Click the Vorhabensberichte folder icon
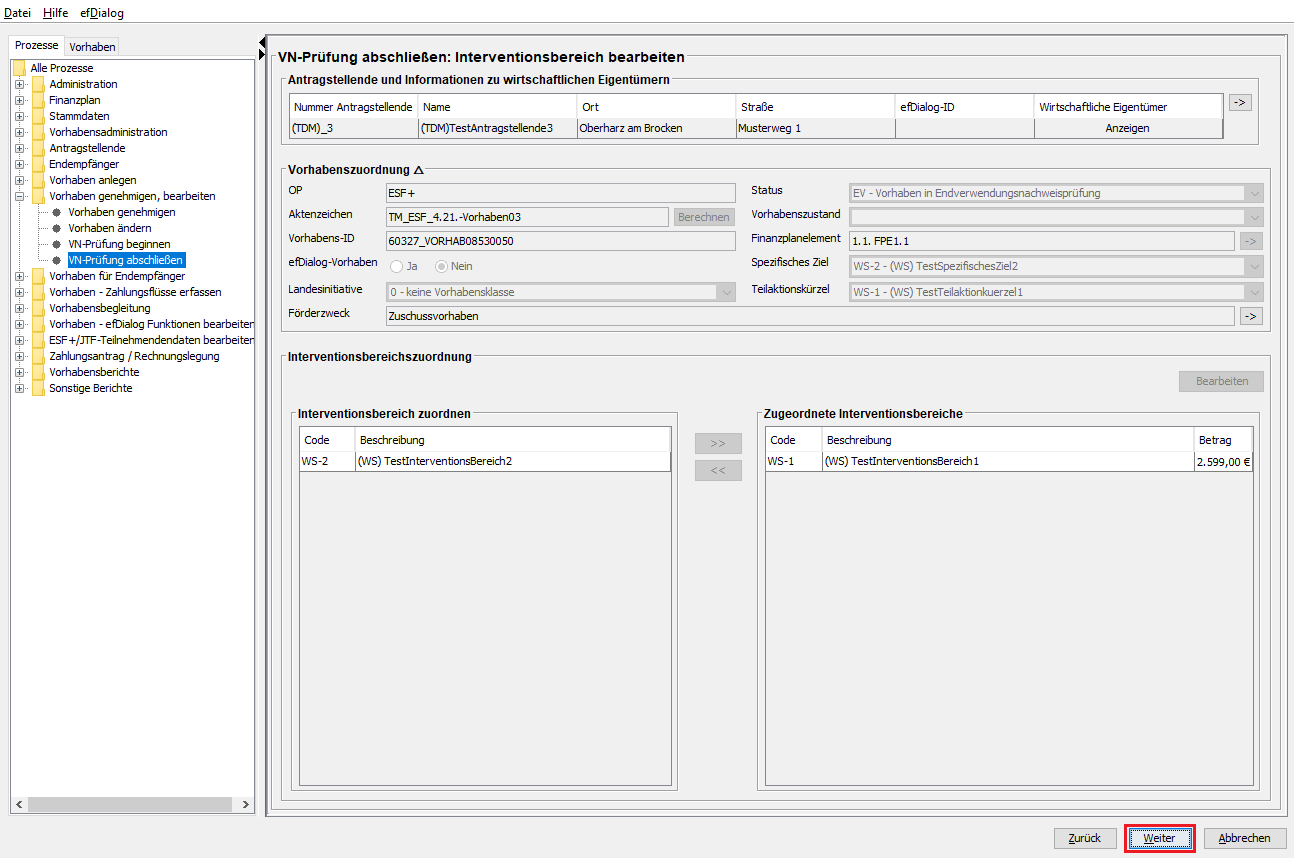Viewport: 1294px width, 858px height. tap(38, 372)
